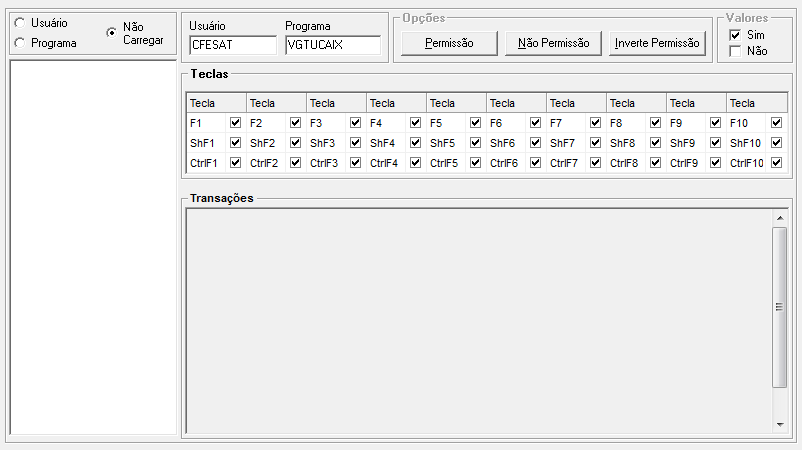Toggle the Sim checkbox
Viewport: 802px width, 450px height.
point(736,35)
